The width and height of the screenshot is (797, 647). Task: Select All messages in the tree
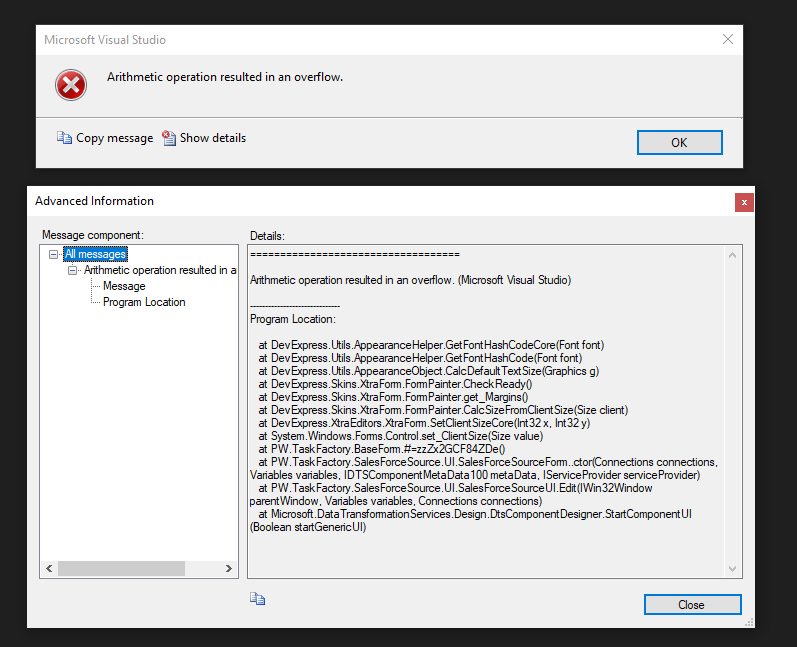(x=96, y=254)
